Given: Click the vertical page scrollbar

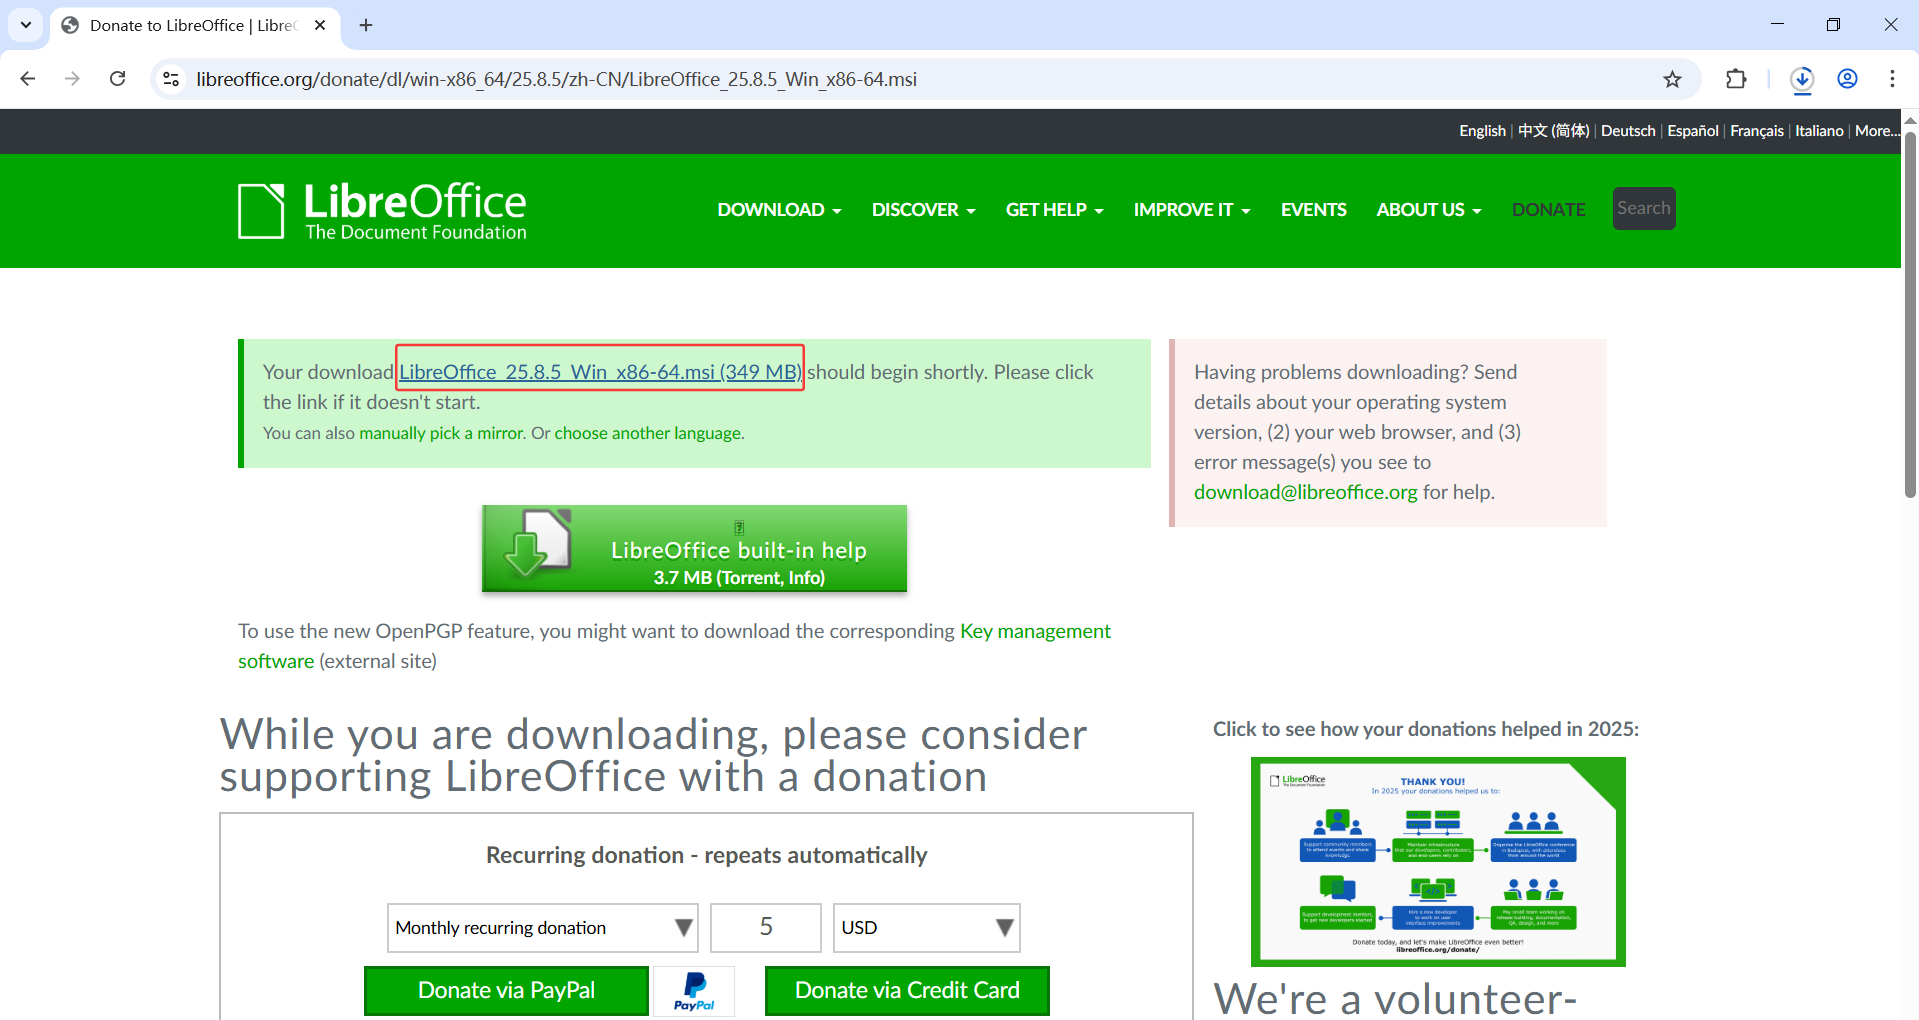Looking at the screenshot, I should coord(1910,314).
